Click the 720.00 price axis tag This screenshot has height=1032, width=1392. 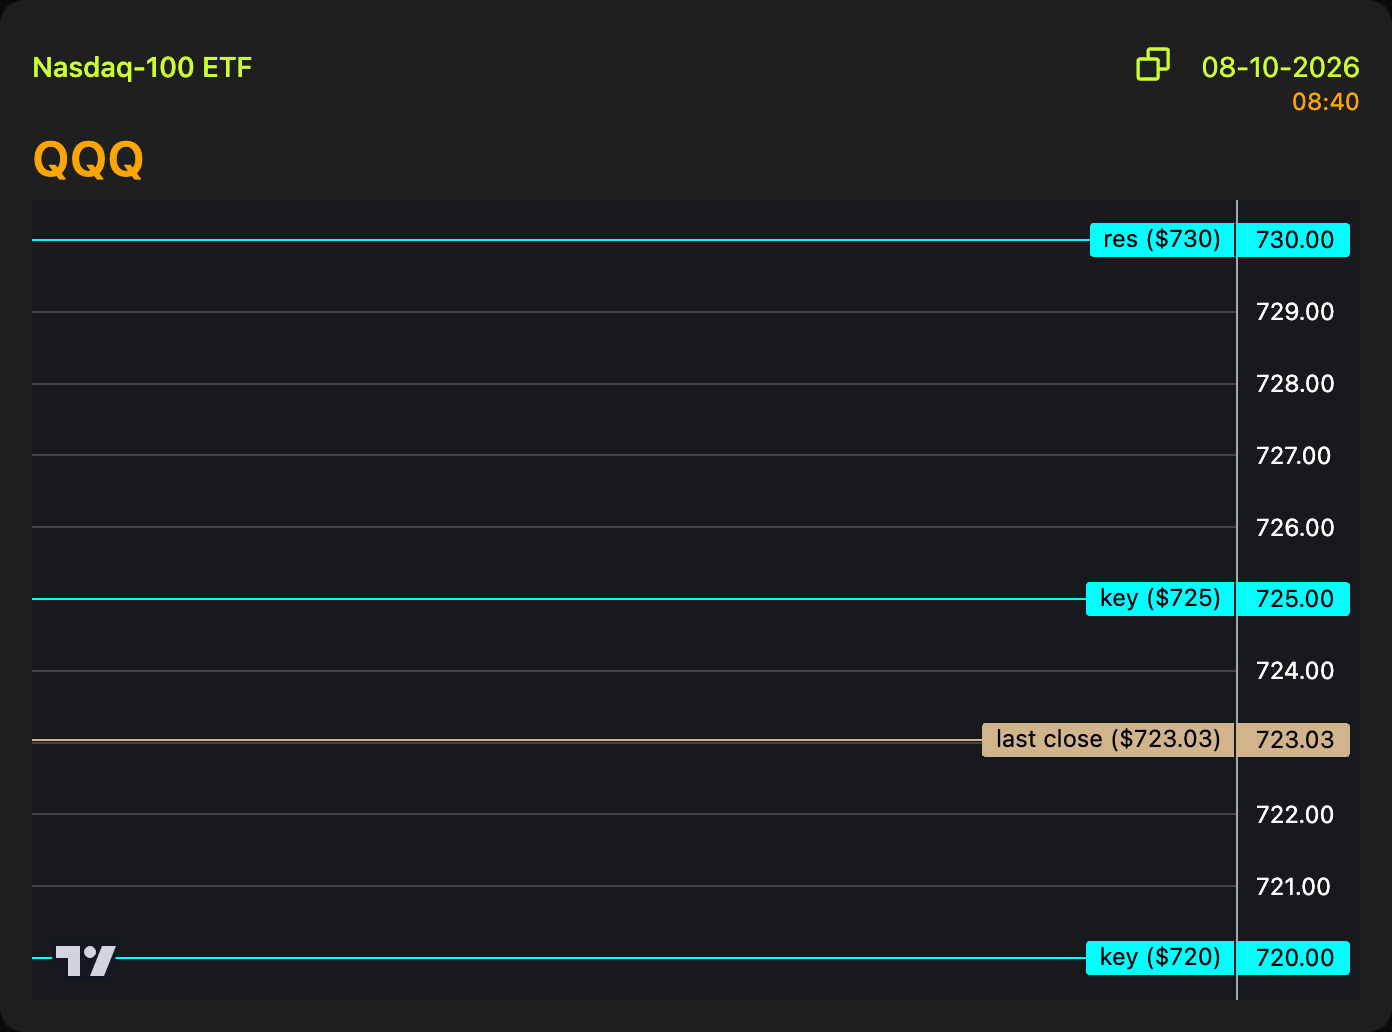tap(1294, 958)
